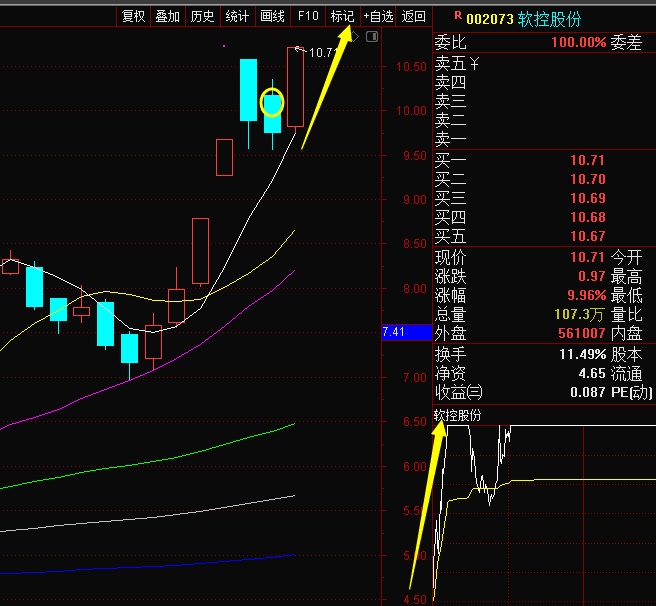
Task: Click the 买五 bid price 10.67
Action: point(587,236)
